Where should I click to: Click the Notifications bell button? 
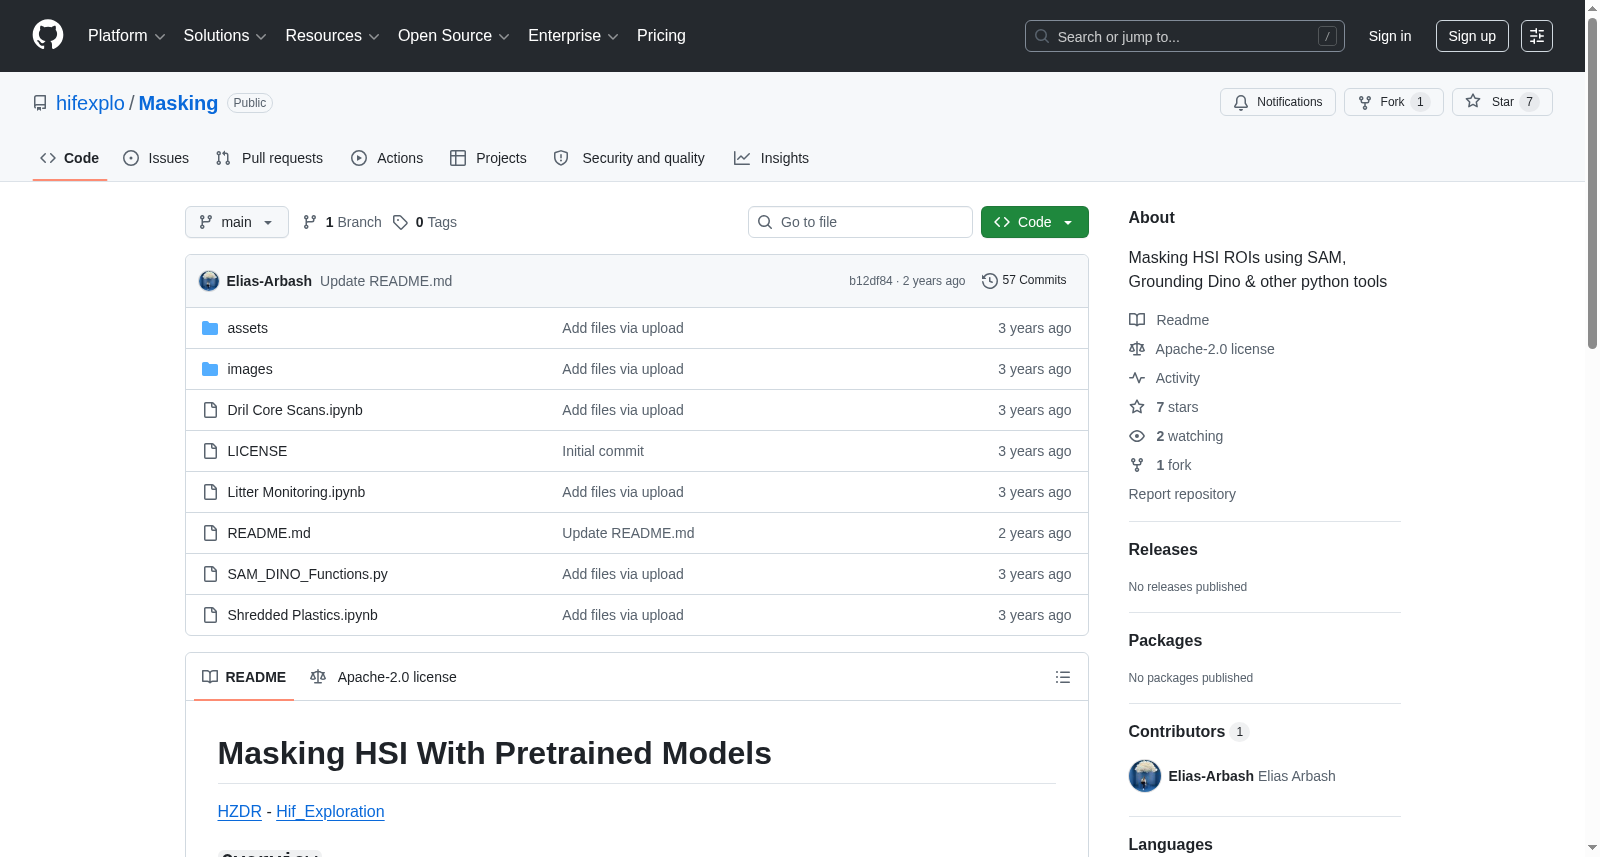tap(1277, 102)
